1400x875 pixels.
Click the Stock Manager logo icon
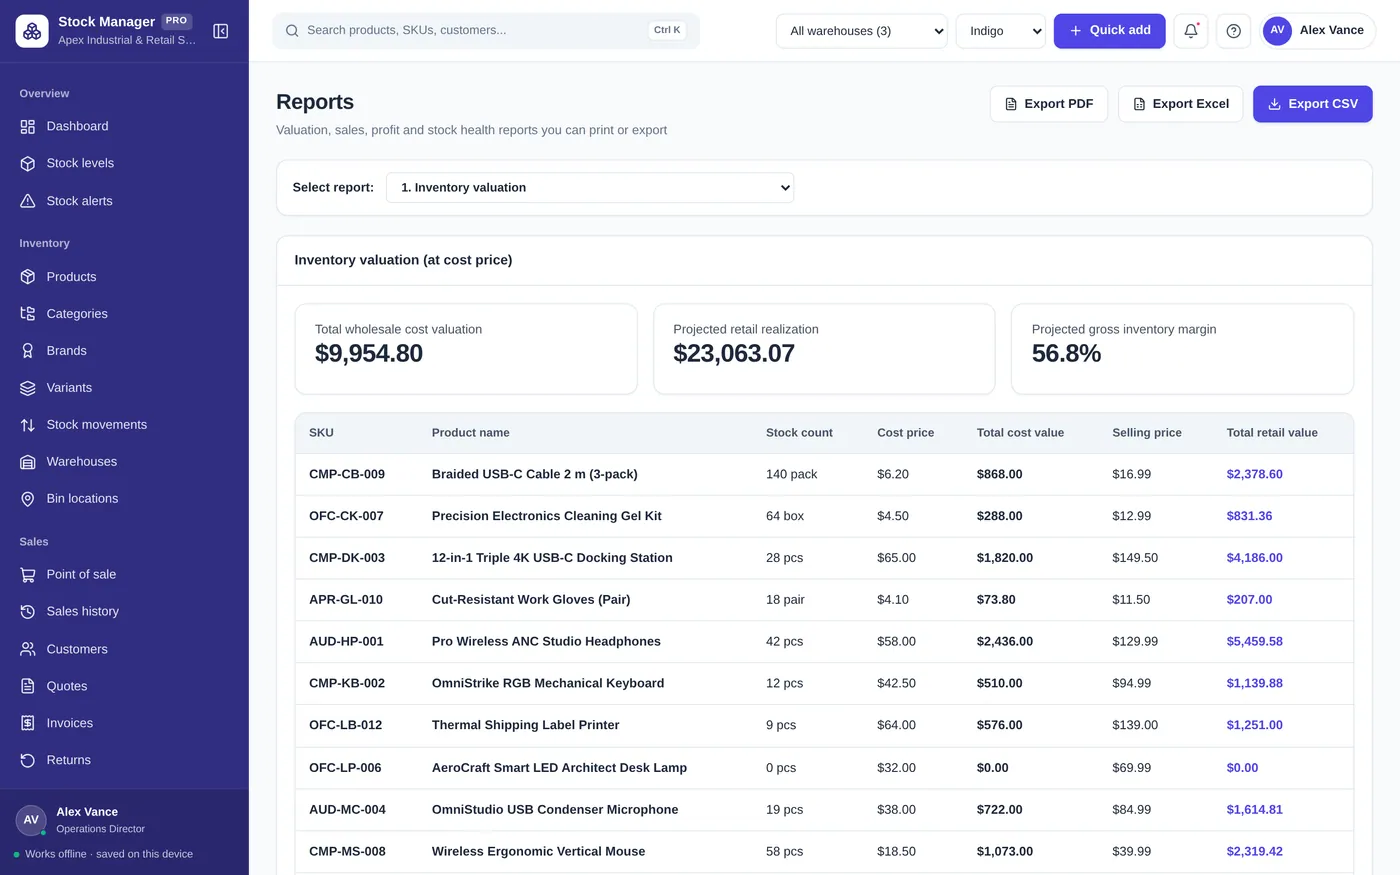coord(32,31)
